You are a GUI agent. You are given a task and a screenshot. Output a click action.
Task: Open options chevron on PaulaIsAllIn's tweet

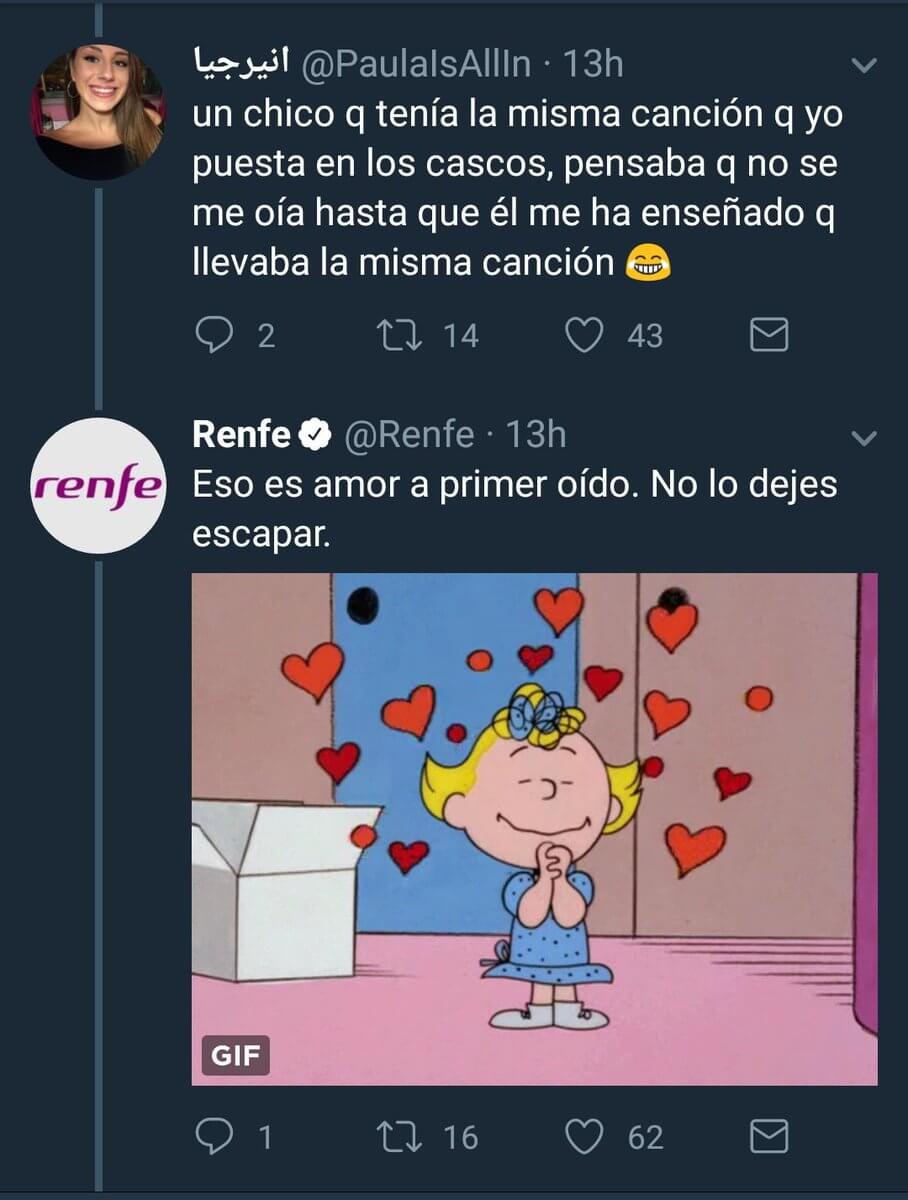[862, 67]
